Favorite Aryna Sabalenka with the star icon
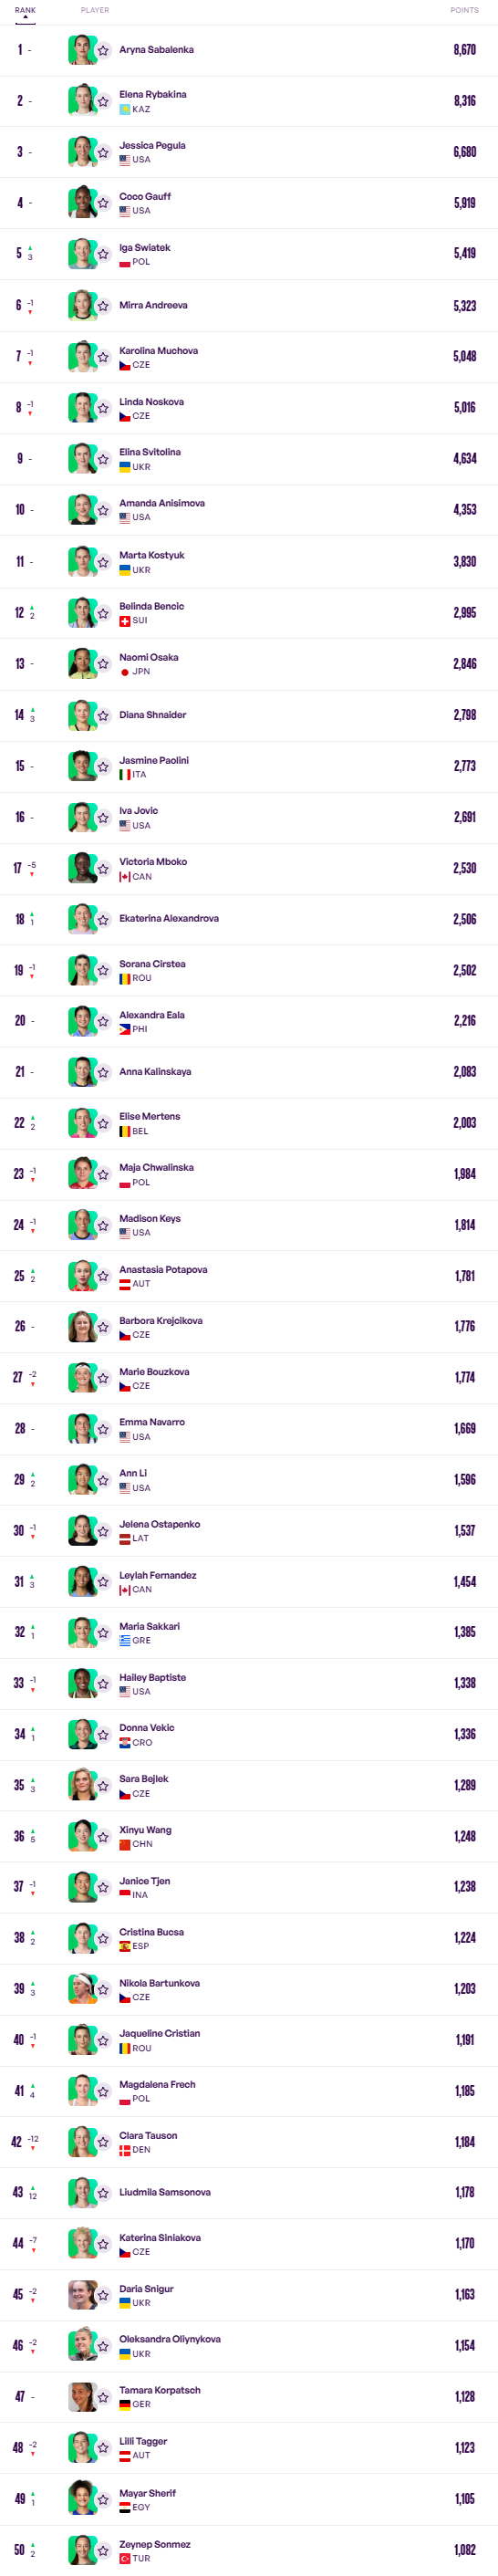The image size is (498, 2576). coord(103,50)
